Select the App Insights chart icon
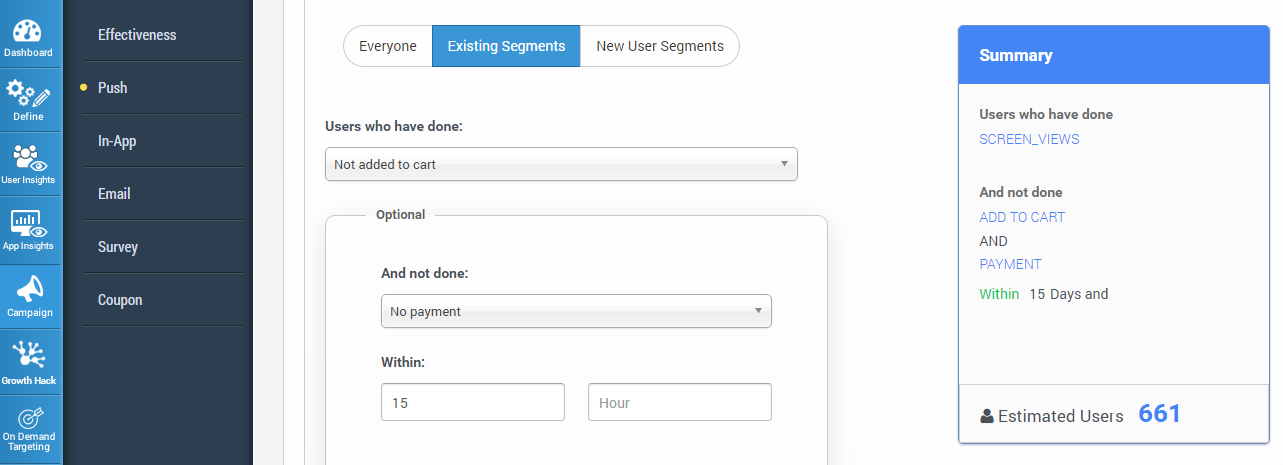 27,224
